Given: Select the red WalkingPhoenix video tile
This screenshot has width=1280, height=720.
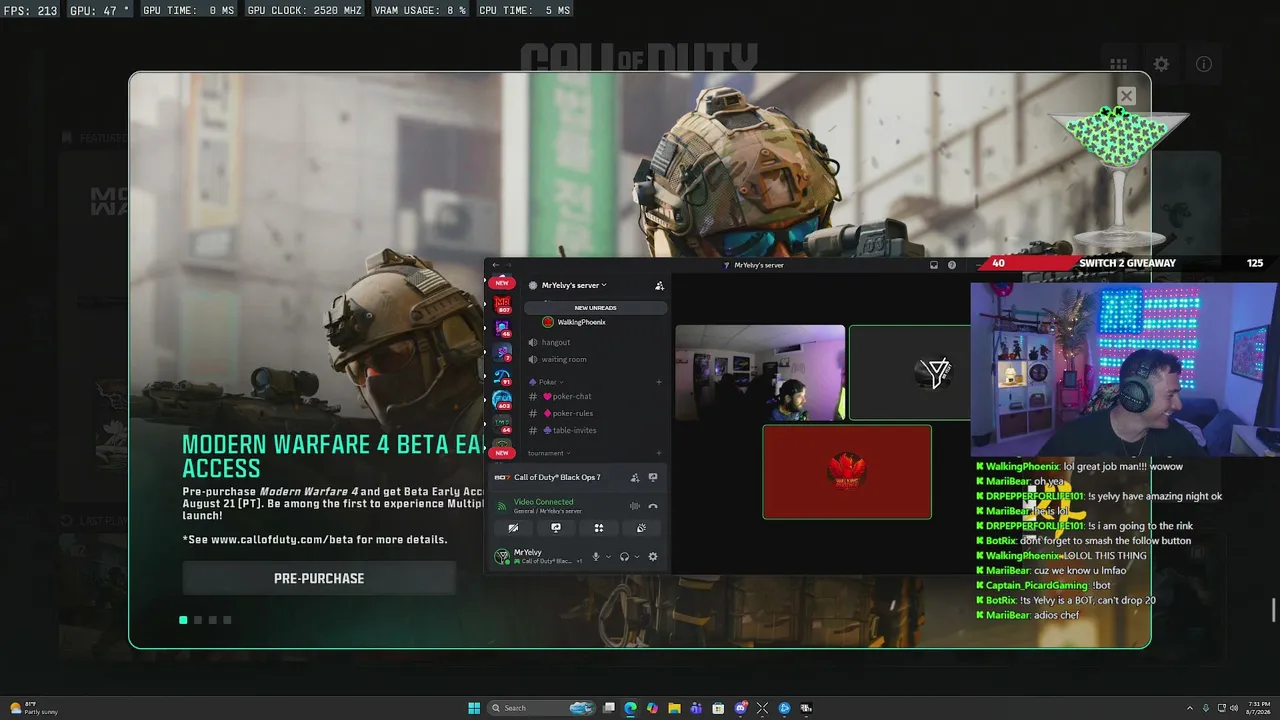Looking at the screenshot, I should click(x=847, y=472).
